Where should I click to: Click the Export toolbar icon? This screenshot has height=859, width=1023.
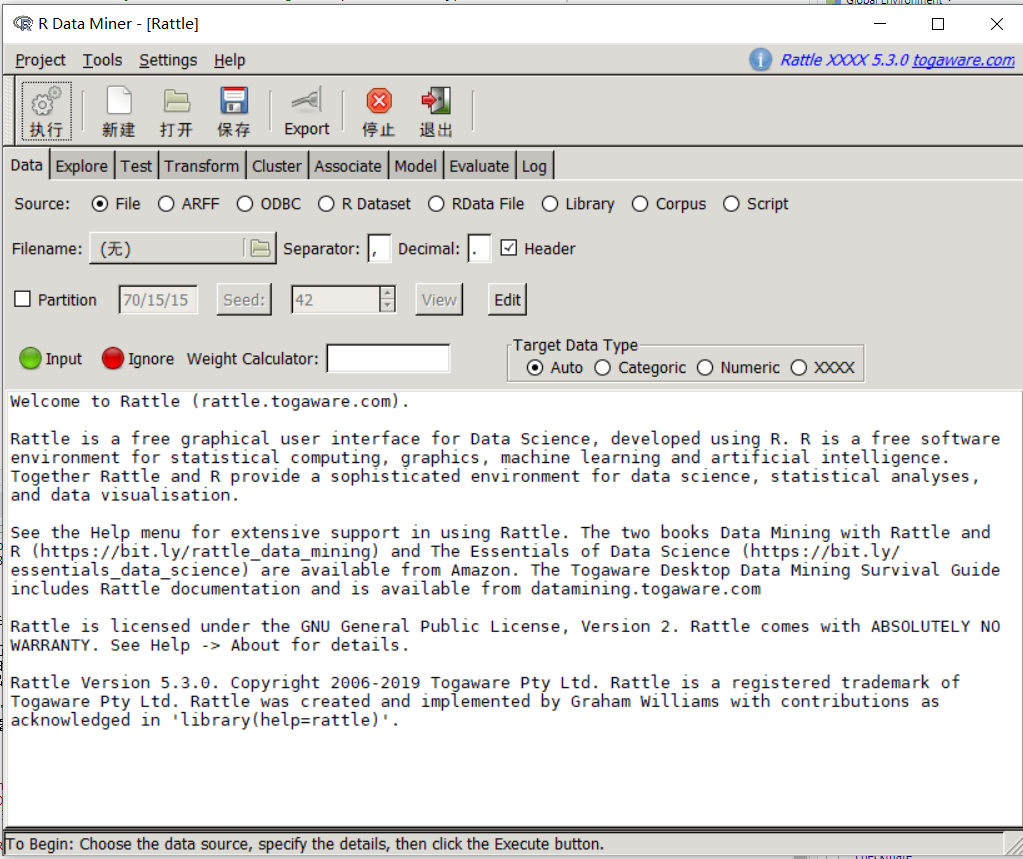[x=306, y=108]
